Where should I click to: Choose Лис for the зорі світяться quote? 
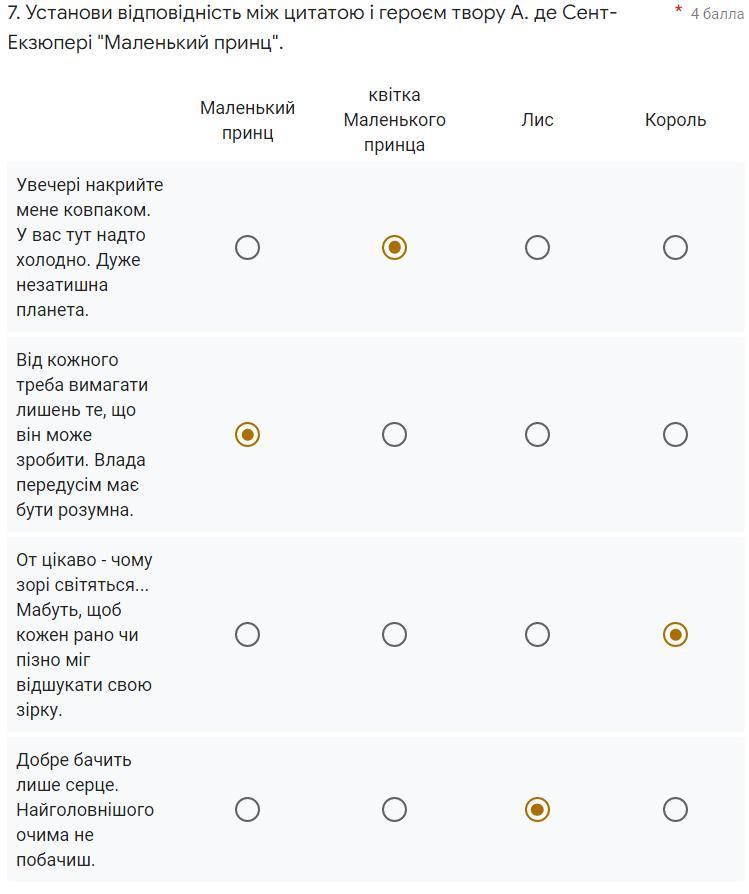coord(537,635)
